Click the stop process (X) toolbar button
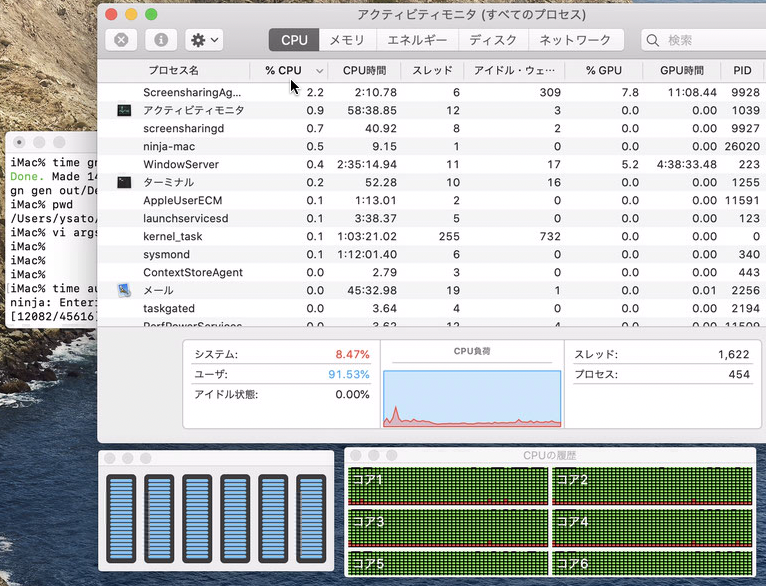This screenshot has height=586, width=766. point(121,40)
